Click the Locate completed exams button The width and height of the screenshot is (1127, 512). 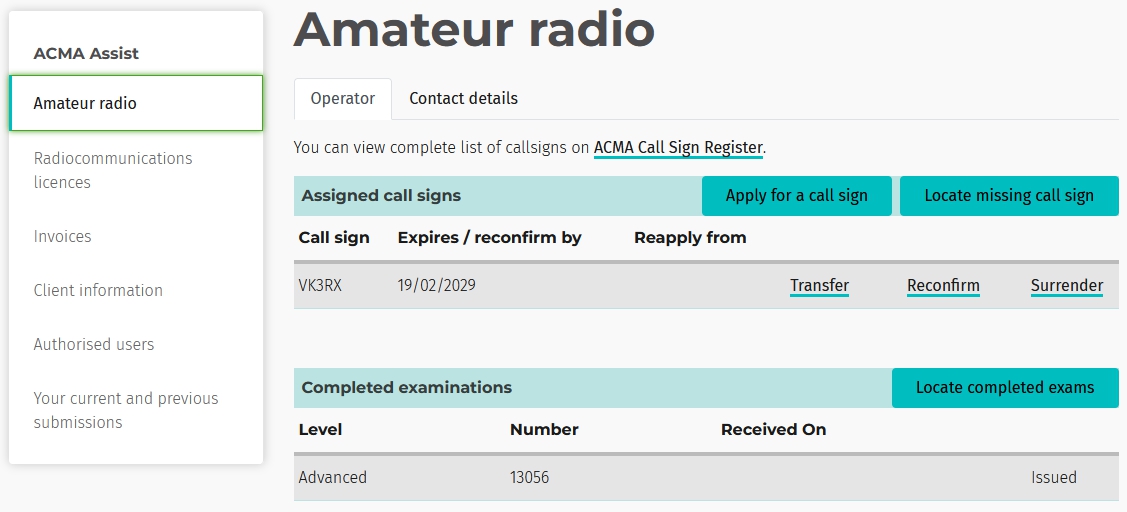click(x=1004, y=388)
